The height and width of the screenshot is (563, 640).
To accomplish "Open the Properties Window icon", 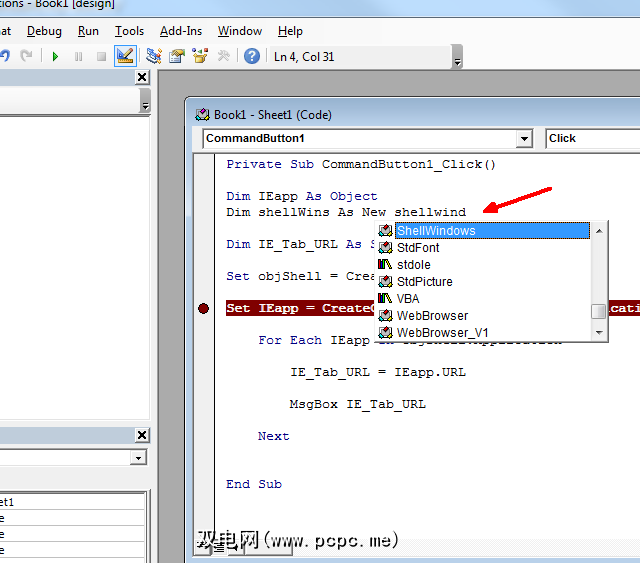I will 177,56.
